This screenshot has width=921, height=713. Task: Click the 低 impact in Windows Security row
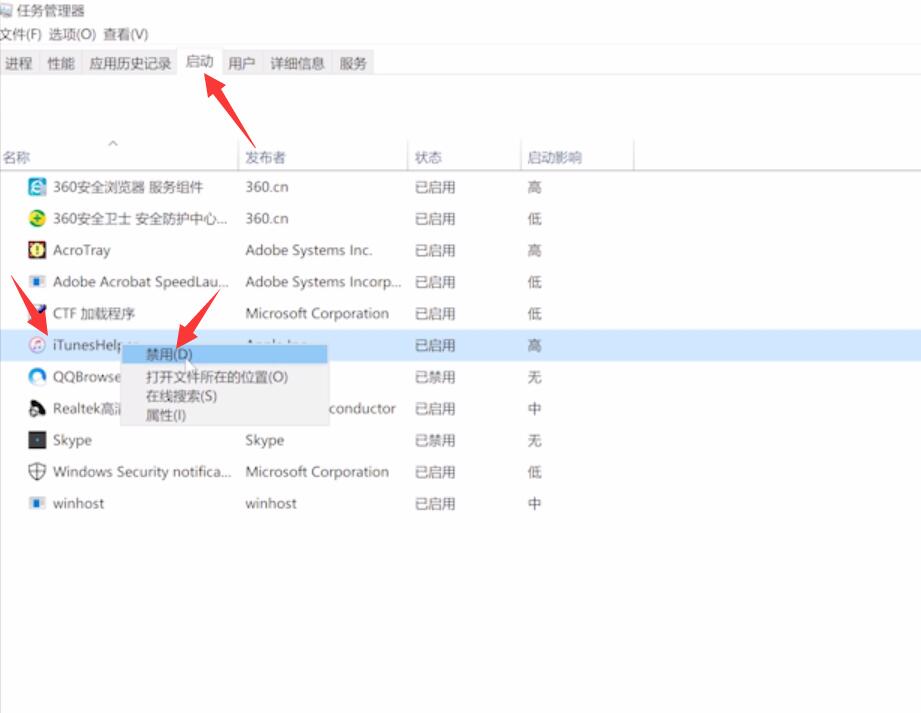point(535,472)
